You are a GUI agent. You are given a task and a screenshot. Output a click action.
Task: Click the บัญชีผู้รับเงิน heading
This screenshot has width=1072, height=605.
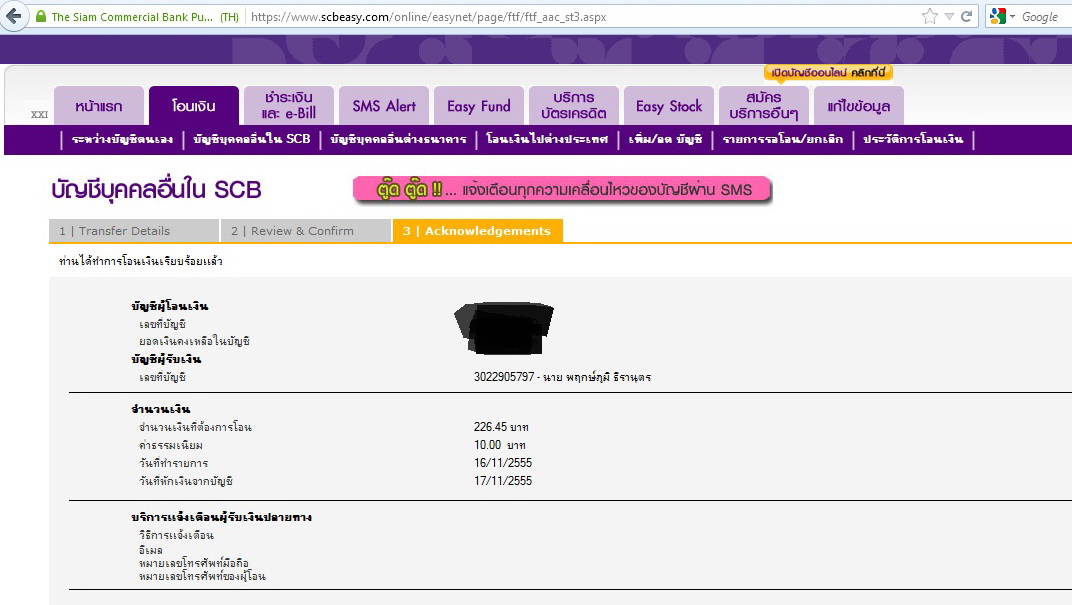pyautogui.click(x=166, y=360)
